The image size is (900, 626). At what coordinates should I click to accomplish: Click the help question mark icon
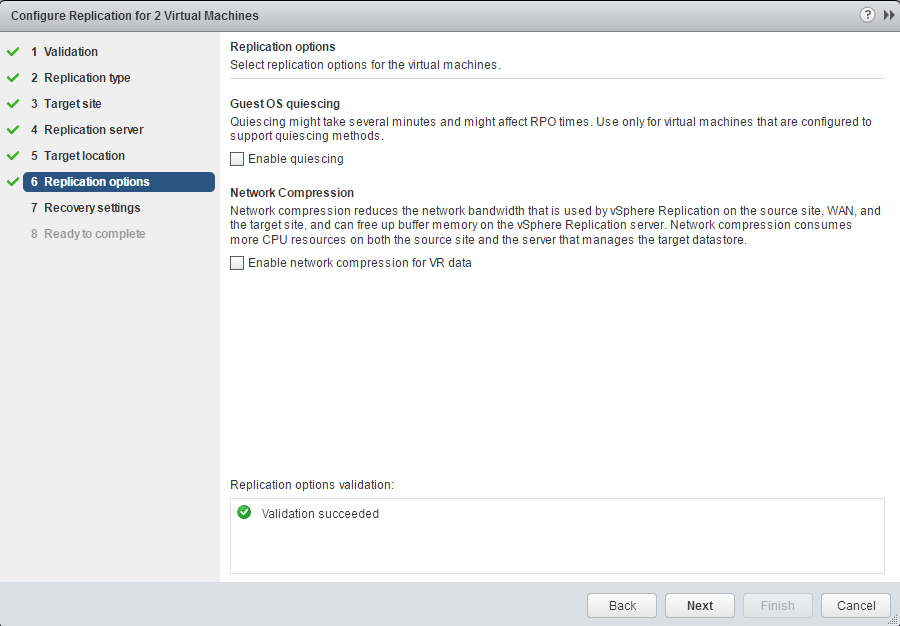(866, 15)
